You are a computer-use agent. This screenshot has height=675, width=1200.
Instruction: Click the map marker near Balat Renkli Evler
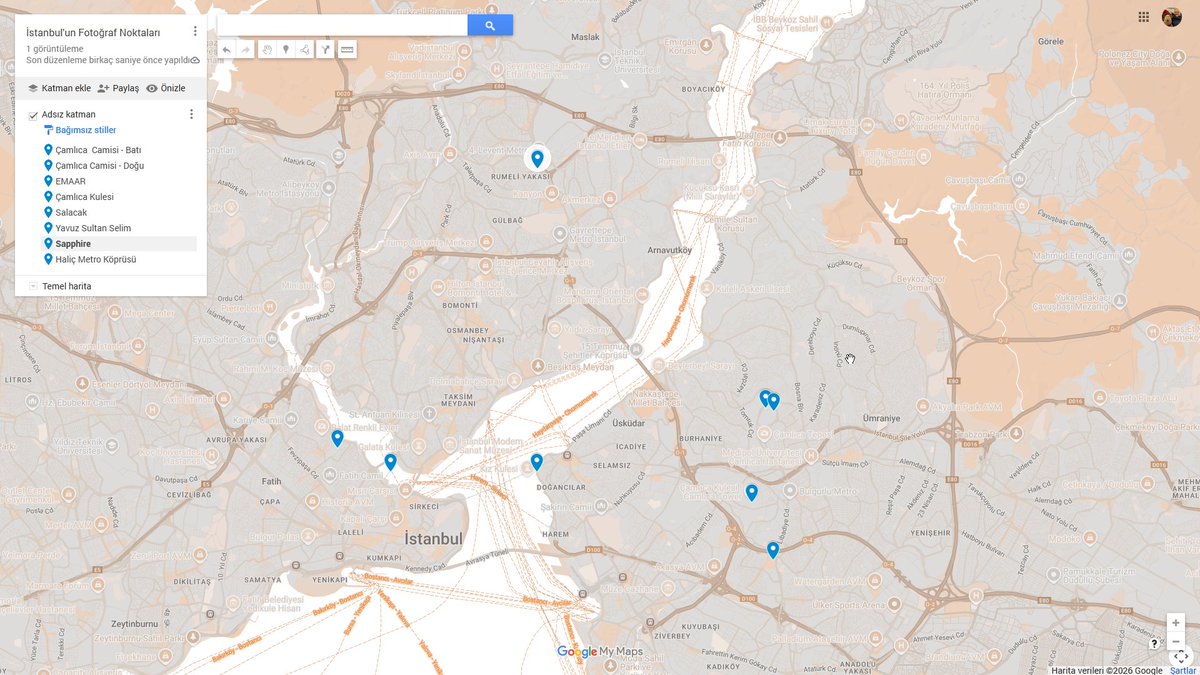(337, 437)
